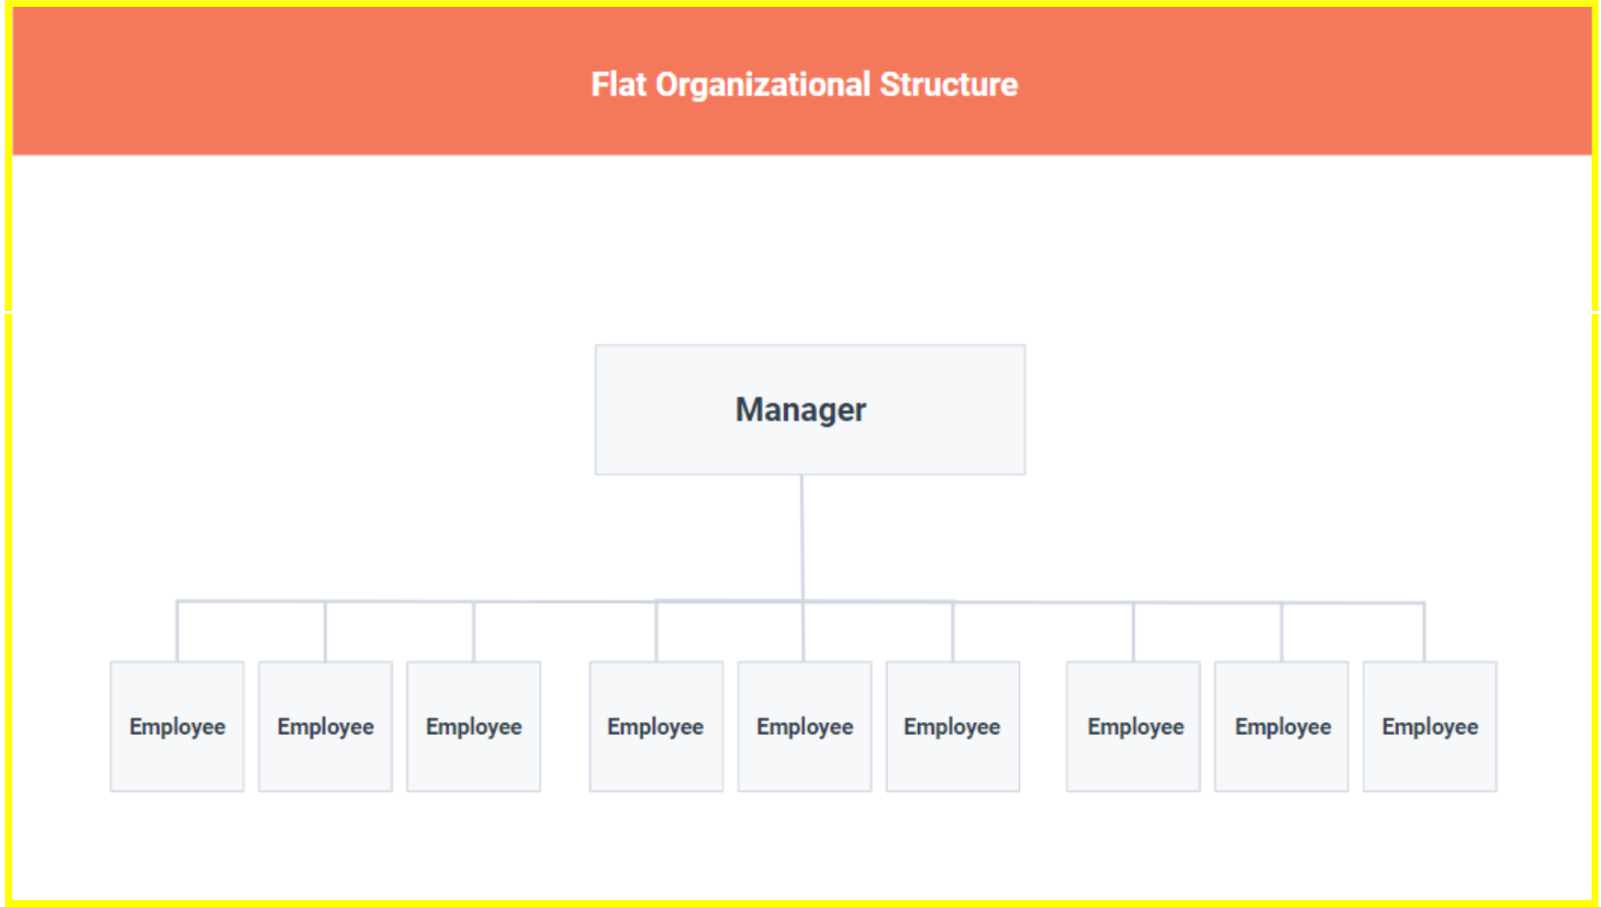Viewport: 1601px width, 907px height.
Task: Select the seventh Employee box from left
Action: click(x=1133, y=726)
